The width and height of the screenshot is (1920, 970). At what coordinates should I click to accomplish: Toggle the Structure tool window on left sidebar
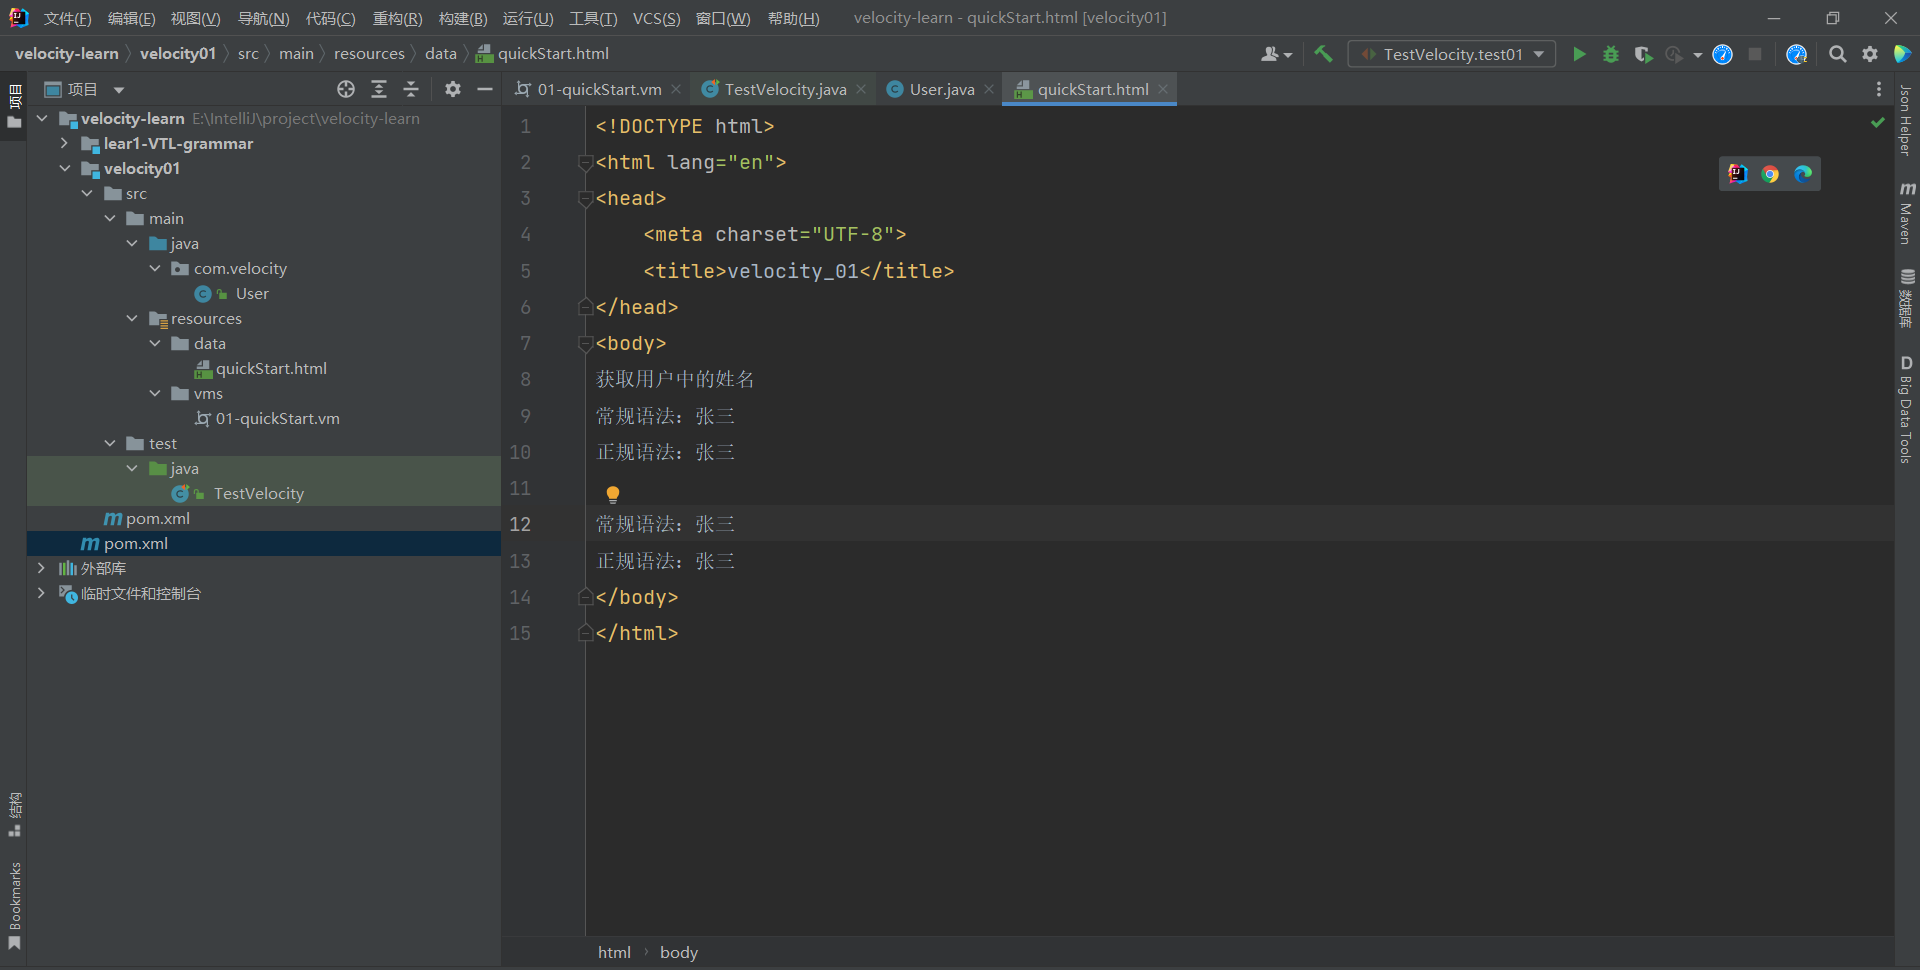click(14, 814)
